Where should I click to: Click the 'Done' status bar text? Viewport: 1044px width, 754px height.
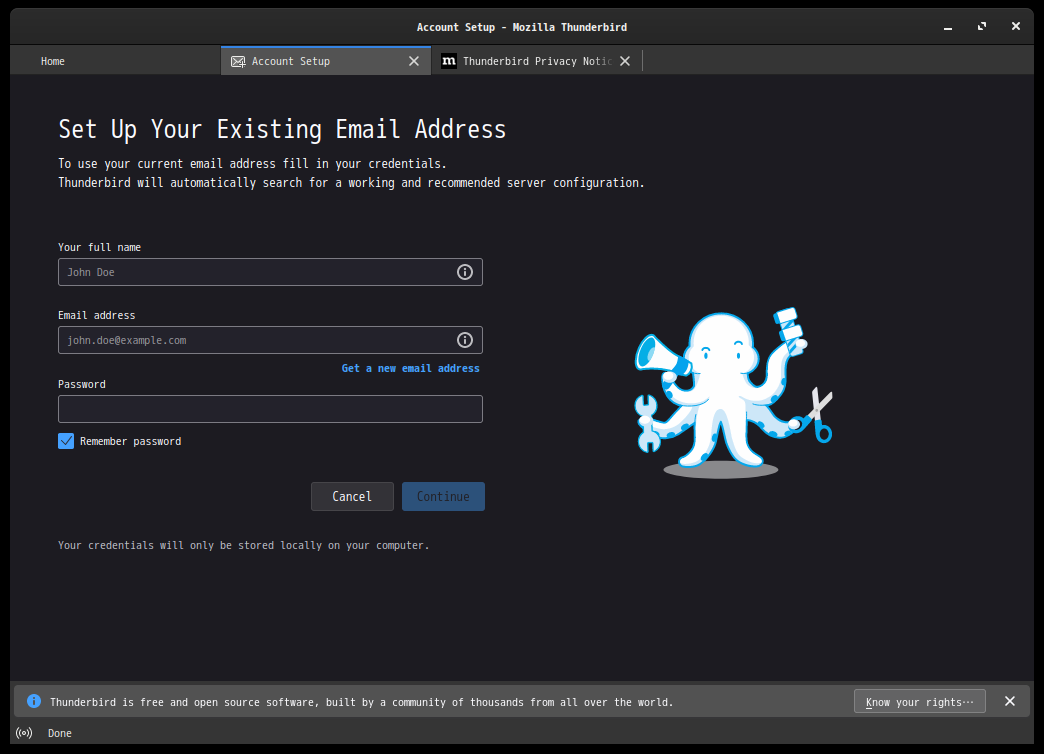59,733
